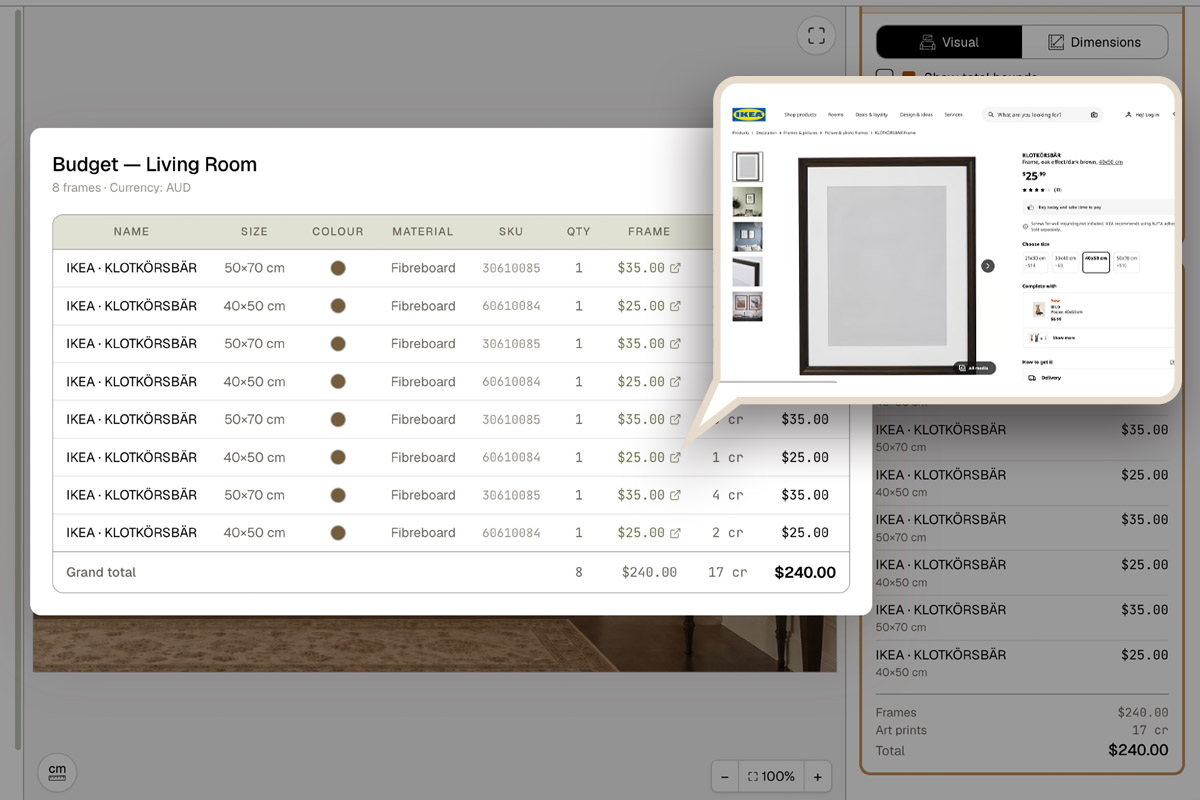This screenshot has width=1200, height=800.
Task: Zoom in with the plus button
Action: (817, 777)
